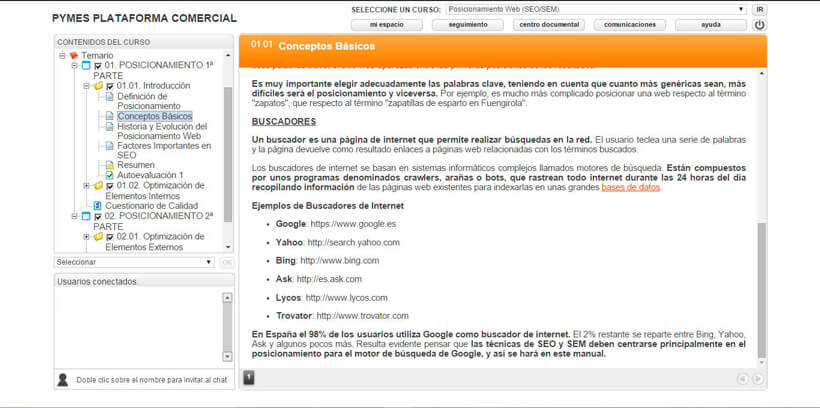820x408 pixels.
Task: Expand the 01.02. Optimización de Elementos Internos folder
Action: (86, 186)
